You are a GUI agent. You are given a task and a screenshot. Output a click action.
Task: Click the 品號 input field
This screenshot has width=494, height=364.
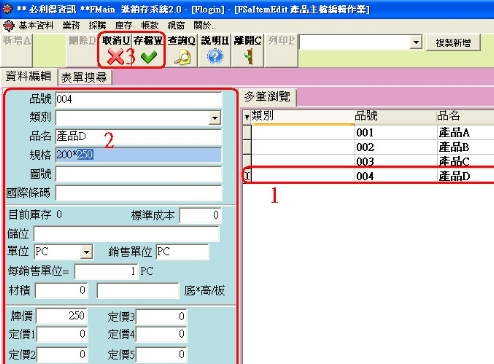[138, 99]
